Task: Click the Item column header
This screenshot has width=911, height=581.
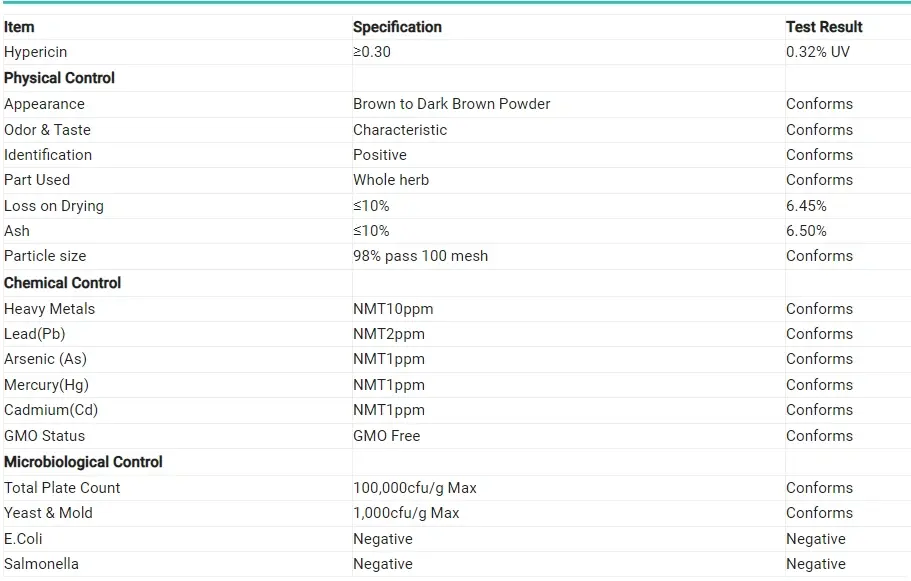Action: click(19, 27)
